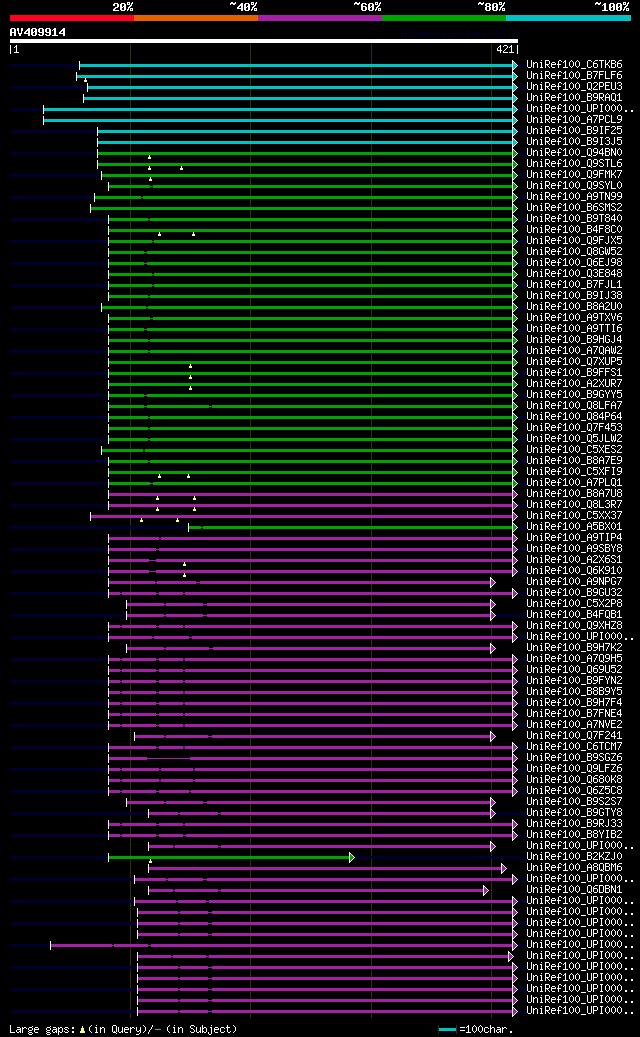Click the hit label UniRef100_Q5JLW2
Screen dimensions: 640x1037
574,438
